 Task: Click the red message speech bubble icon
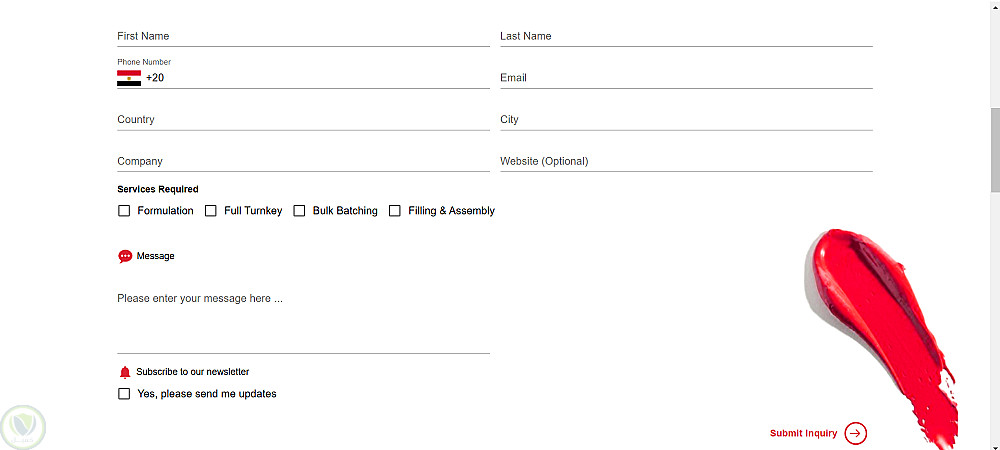pyautogui.click(x=125, y=256)
